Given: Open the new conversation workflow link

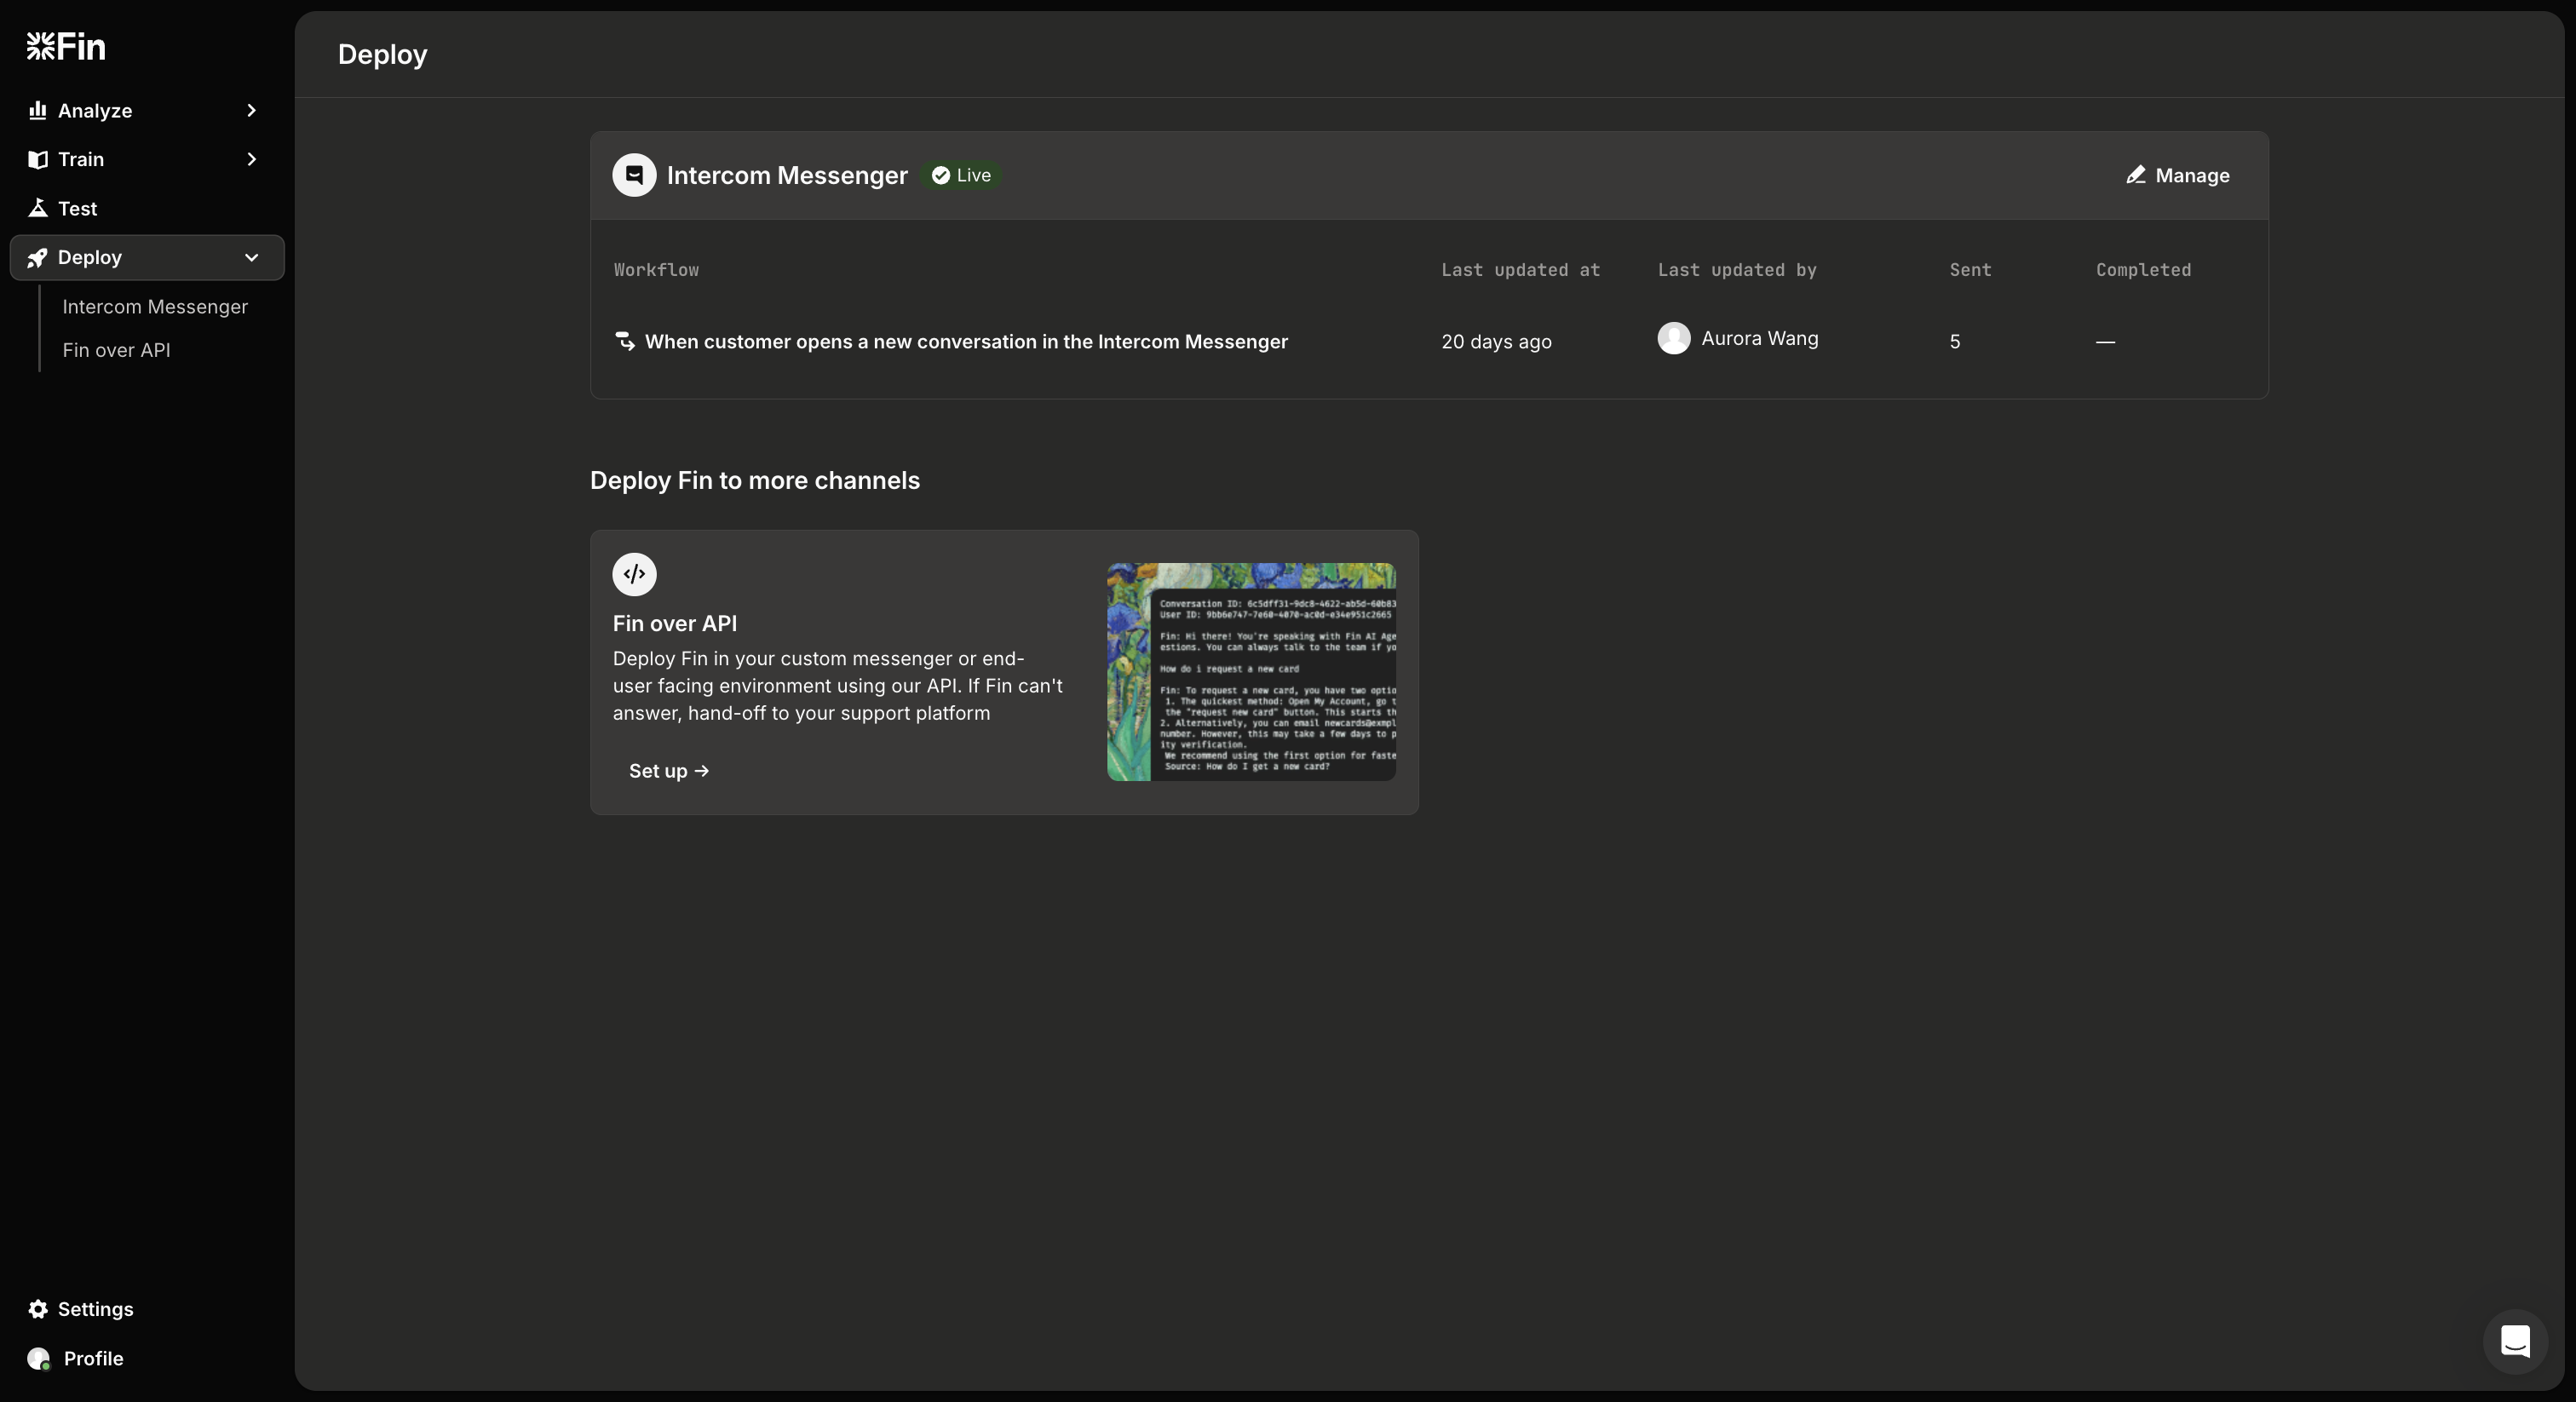Looking at the screenshot, I should 966,341.
